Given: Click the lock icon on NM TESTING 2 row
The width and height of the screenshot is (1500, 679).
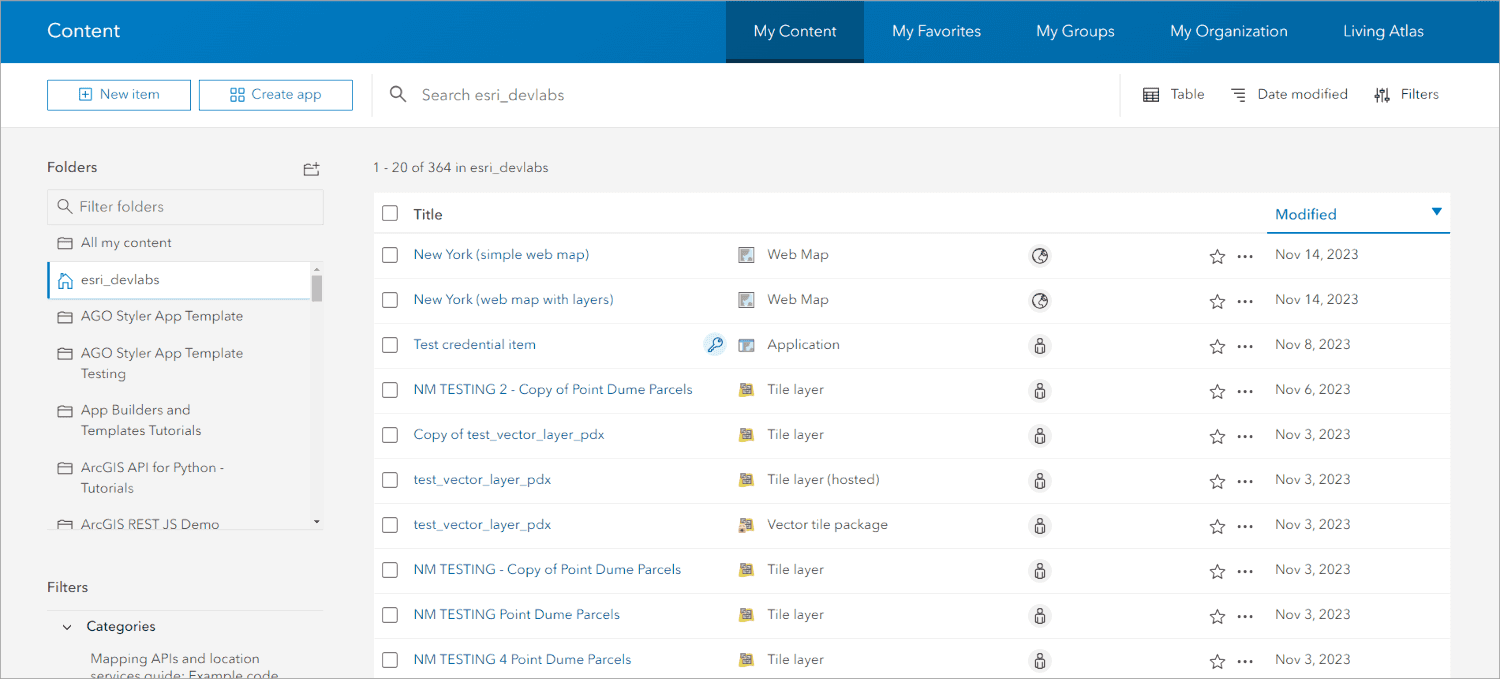Looking at the screenshot, I should coord(1040,390).
